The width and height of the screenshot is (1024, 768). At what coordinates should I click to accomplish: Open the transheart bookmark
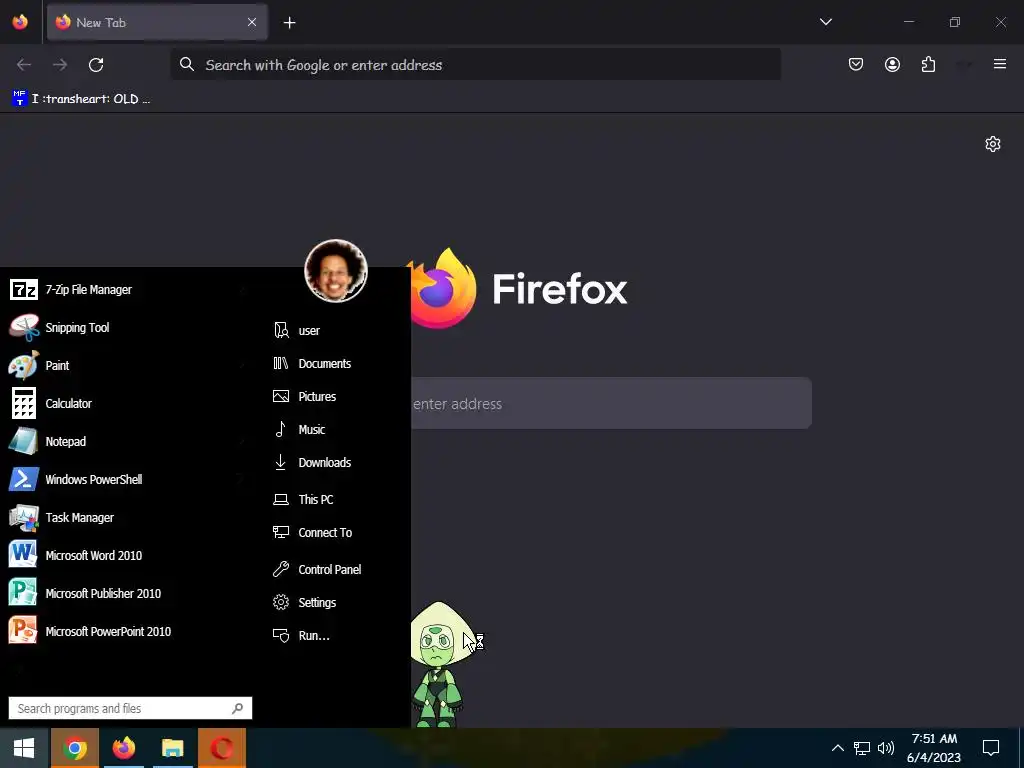81,99
